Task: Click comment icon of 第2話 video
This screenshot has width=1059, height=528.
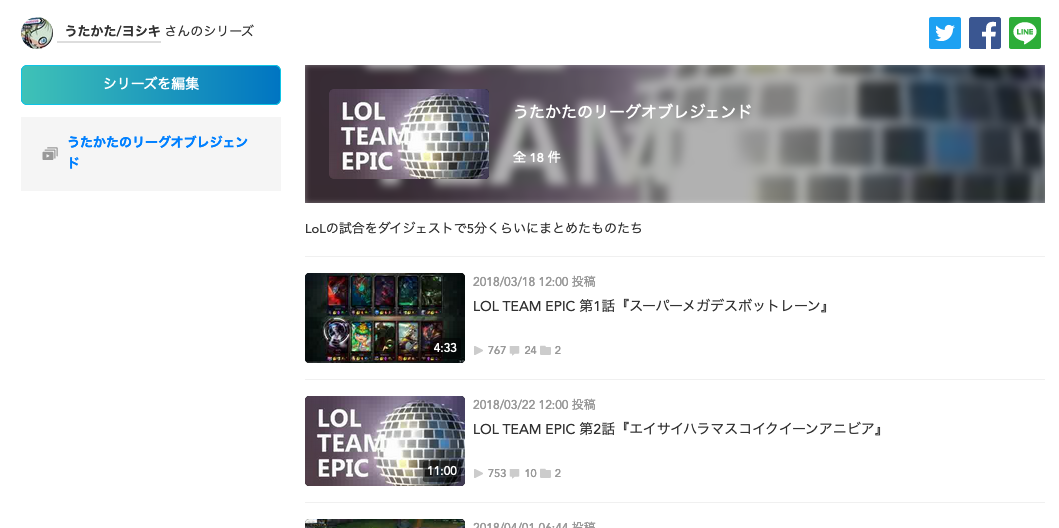Action: pos(515,473)
